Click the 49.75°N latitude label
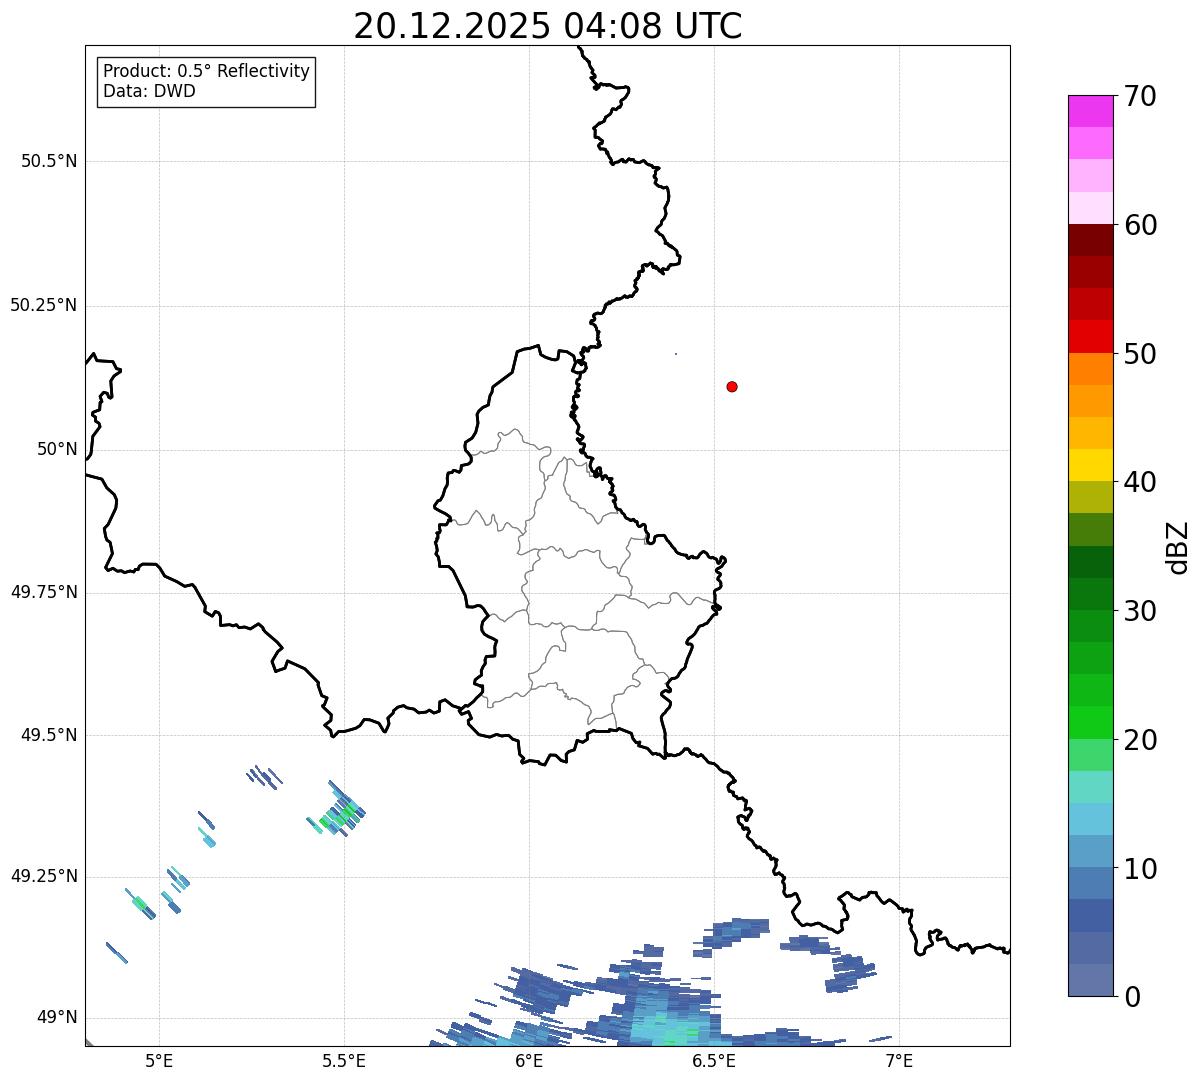Screen dimensions: 1202x1081 (44, 592)
